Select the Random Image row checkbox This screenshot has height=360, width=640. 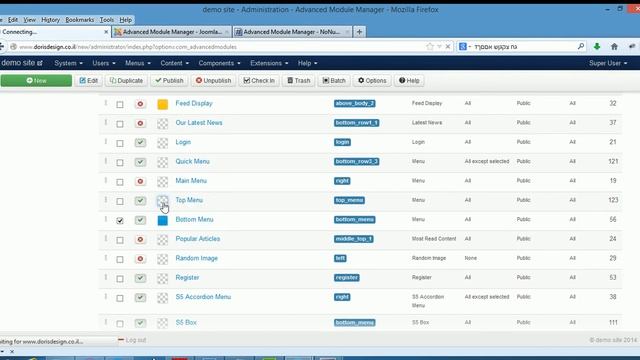pyautogui.click(x=120, y=259)
